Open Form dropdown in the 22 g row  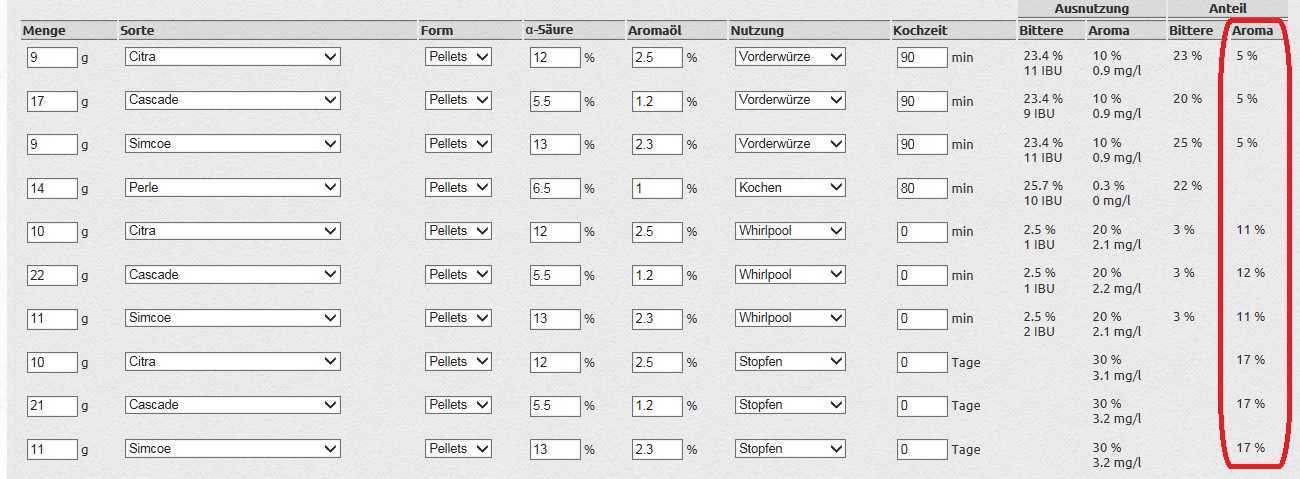(x=459, y=274)
